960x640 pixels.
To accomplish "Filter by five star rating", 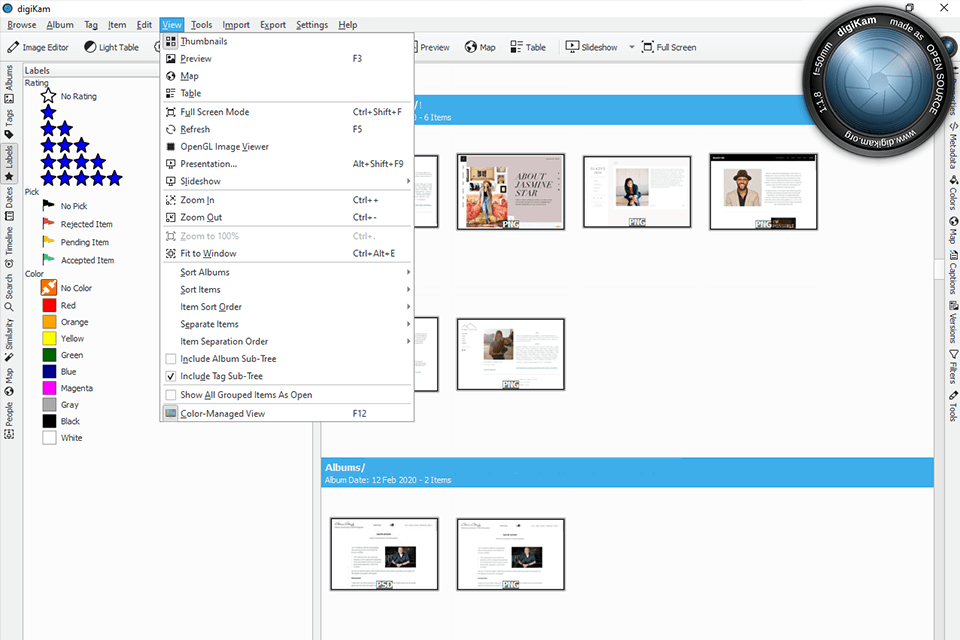I will pos(81,179).
